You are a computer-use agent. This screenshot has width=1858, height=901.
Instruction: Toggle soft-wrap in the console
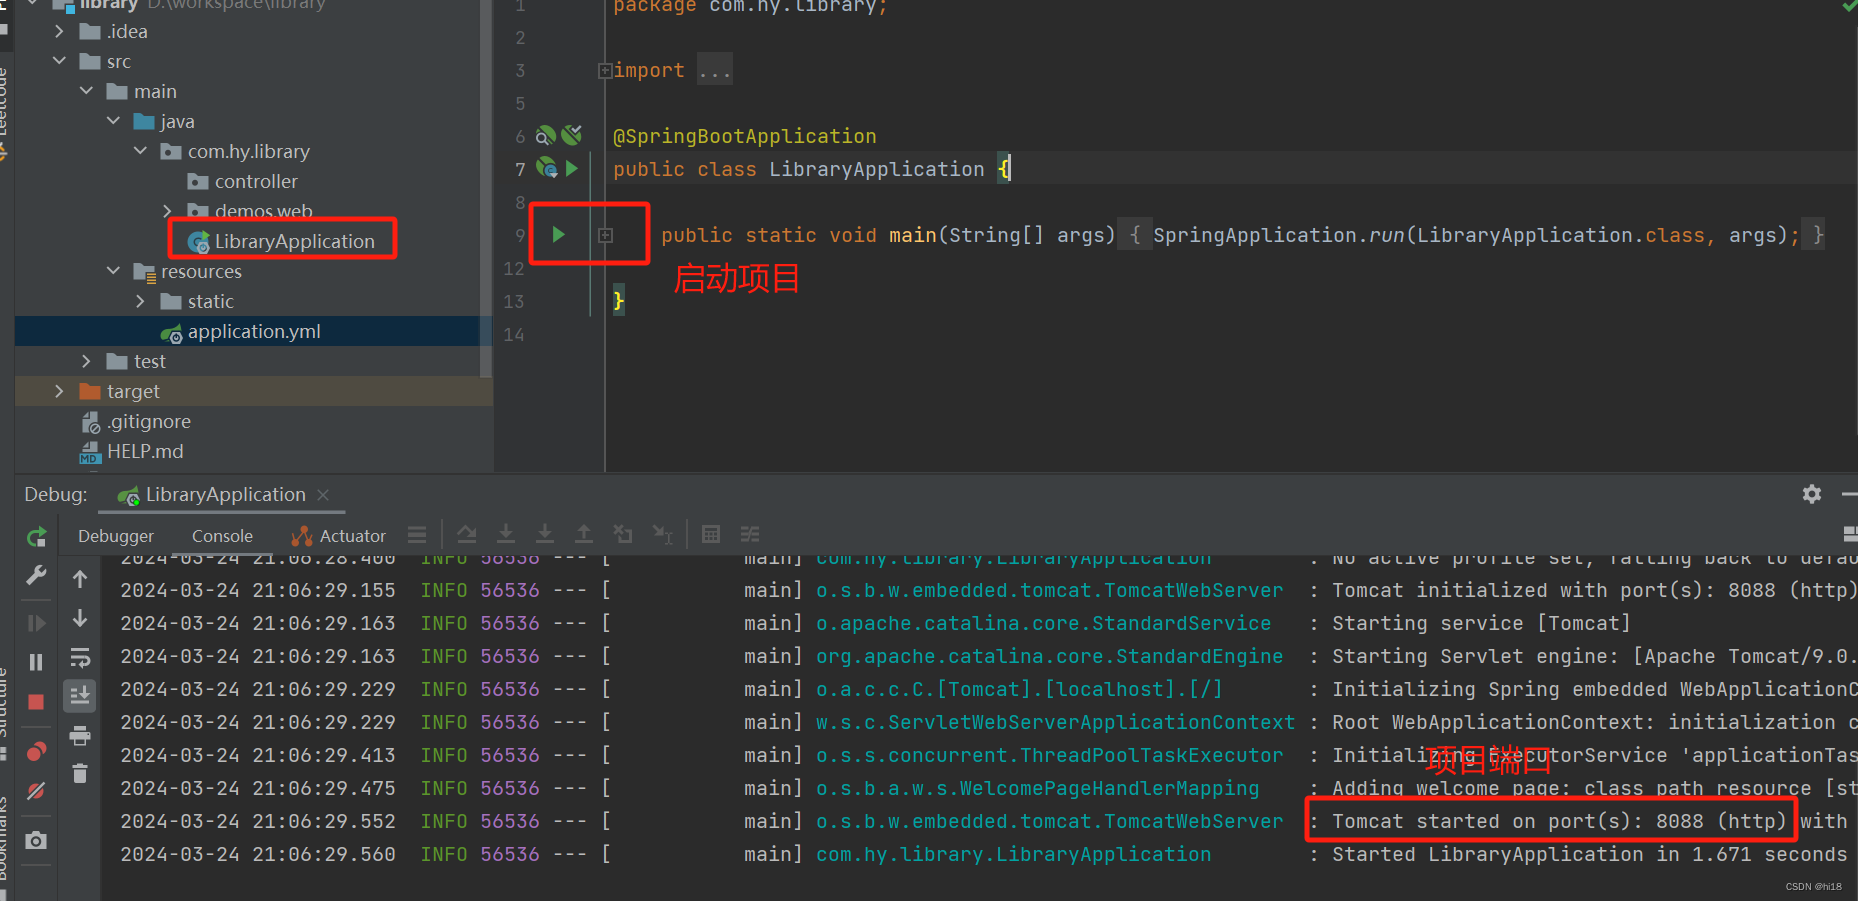point(80,657)
